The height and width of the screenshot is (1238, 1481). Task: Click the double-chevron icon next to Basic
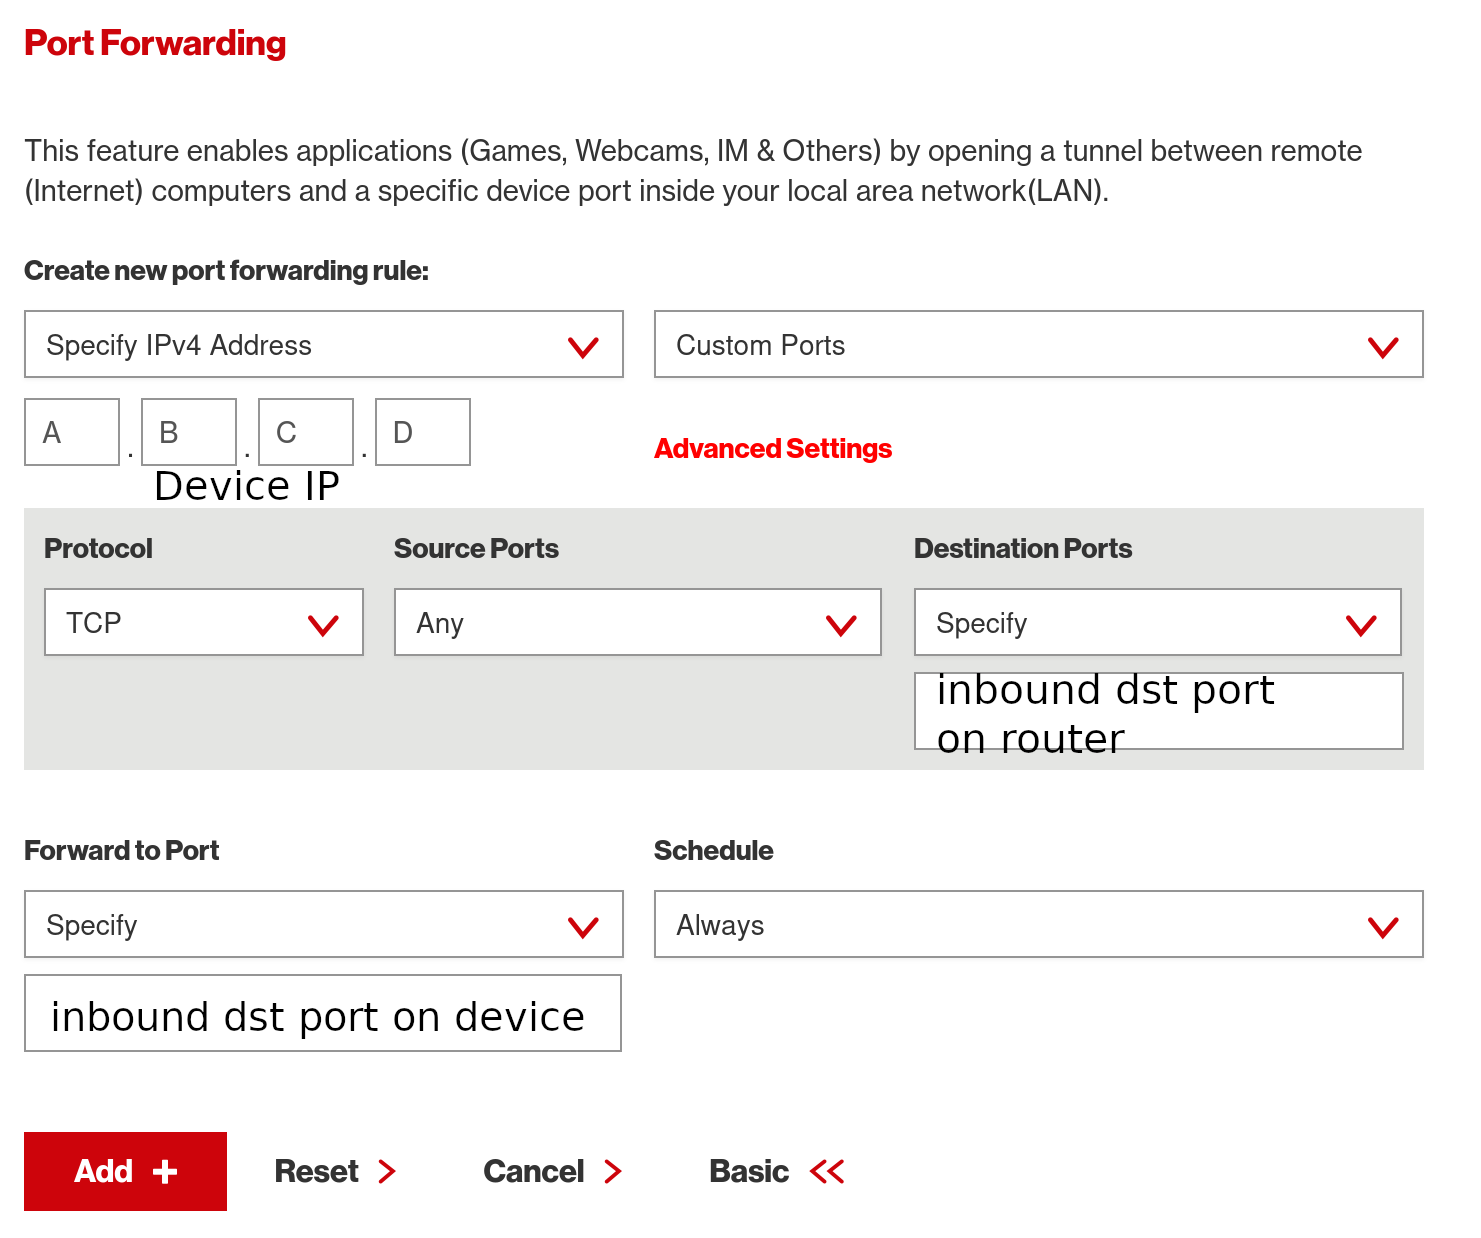coord(828,1171)
